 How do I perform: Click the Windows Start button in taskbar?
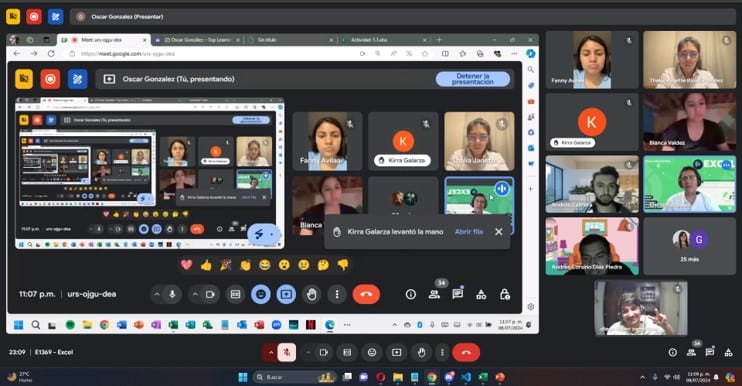point(243,377)
